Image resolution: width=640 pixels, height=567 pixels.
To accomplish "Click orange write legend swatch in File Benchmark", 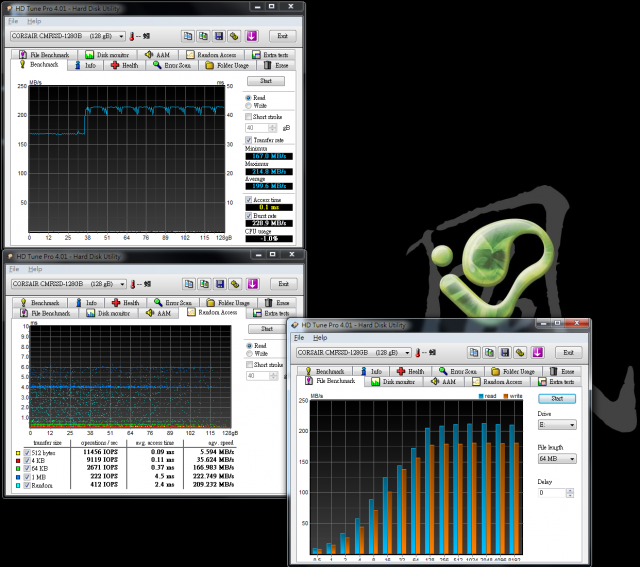I will [x=506, y=396].
